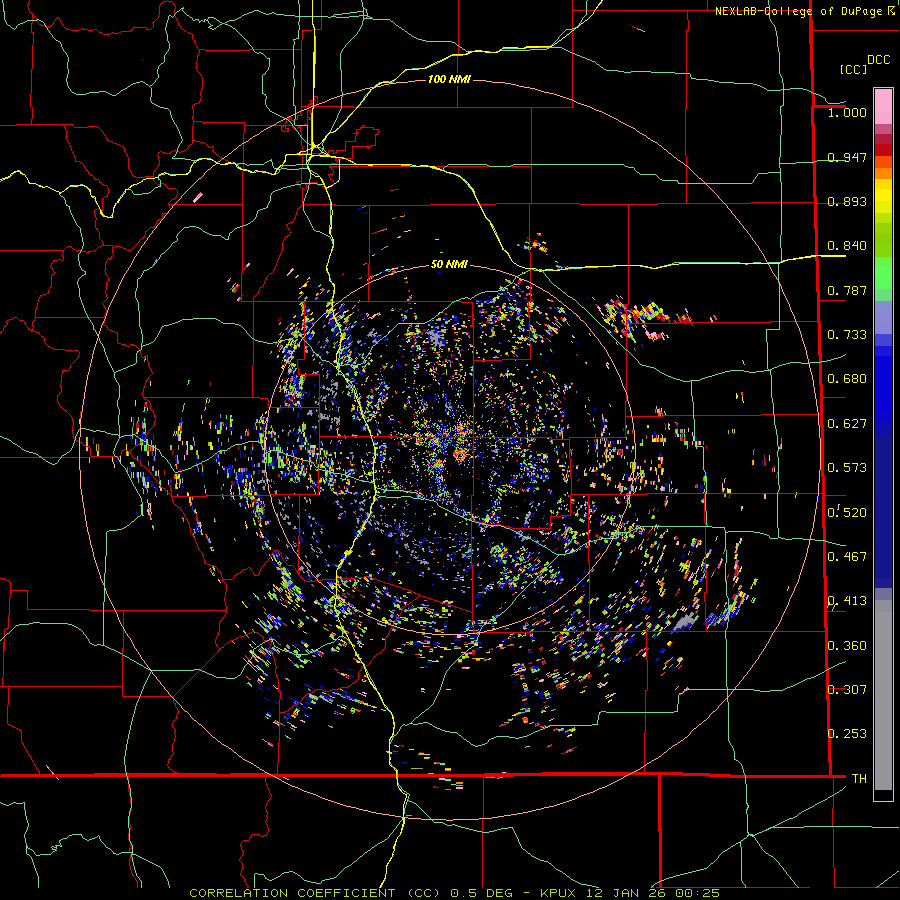Click the 0.573 scale value
Viewport: 900px width, 900px height.
point(847,468)
